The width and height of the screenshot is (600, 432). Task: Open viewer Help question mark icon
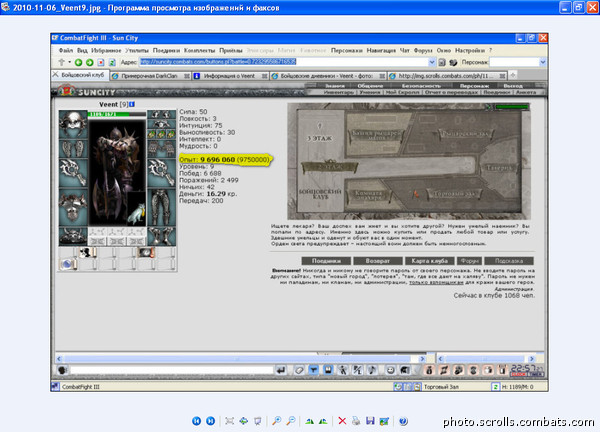(403, 421)
